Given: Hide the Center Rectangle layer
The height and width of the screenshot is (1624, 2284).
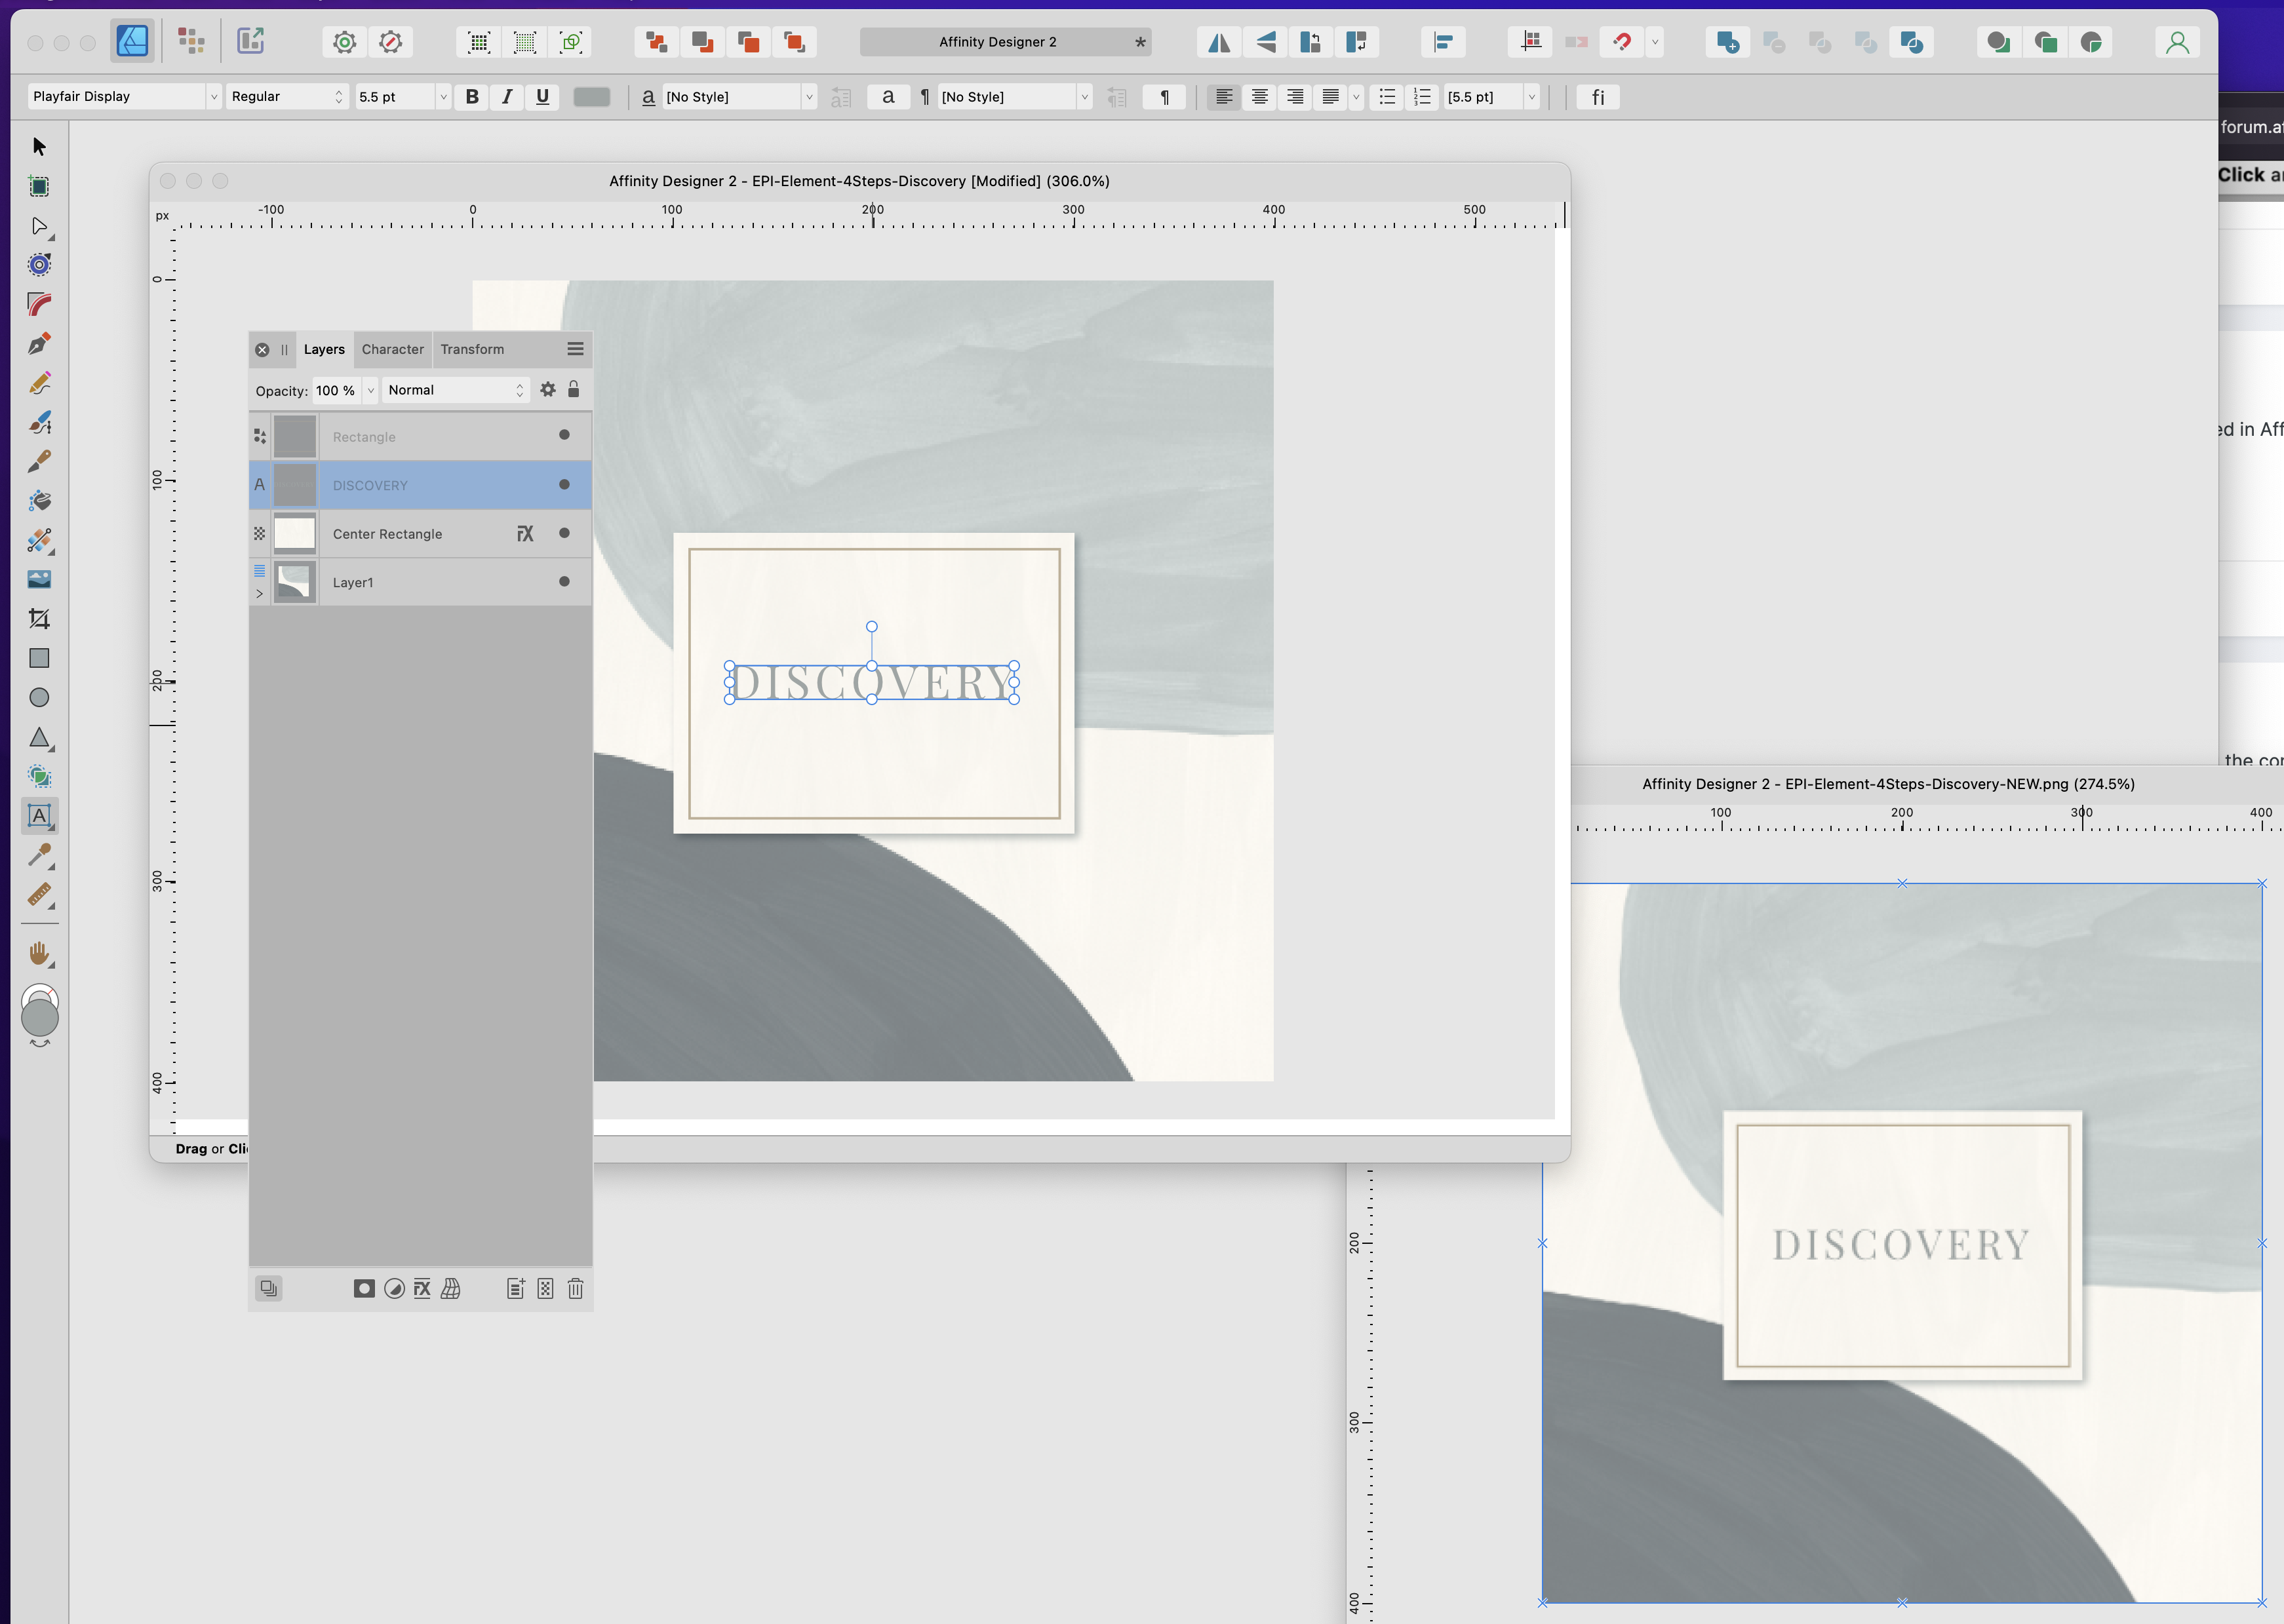Looking at the screenshot, I should point(564,533).
